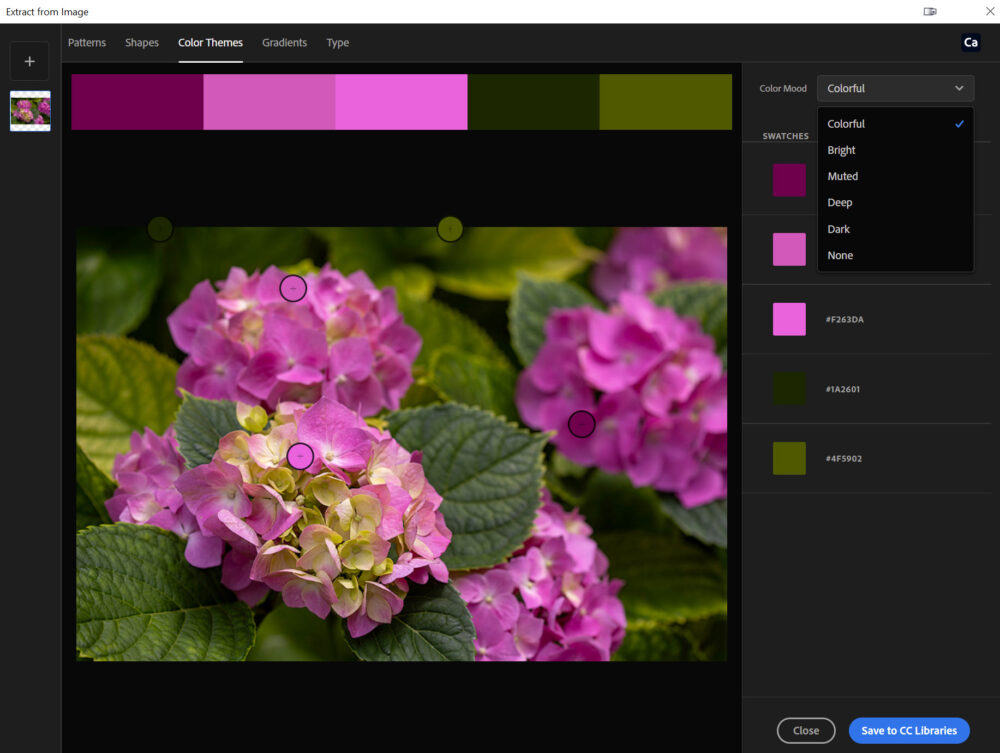1000x753 pixels.
Task: Select the dark green color picker handle on image
Action: (x=160, y=228)
